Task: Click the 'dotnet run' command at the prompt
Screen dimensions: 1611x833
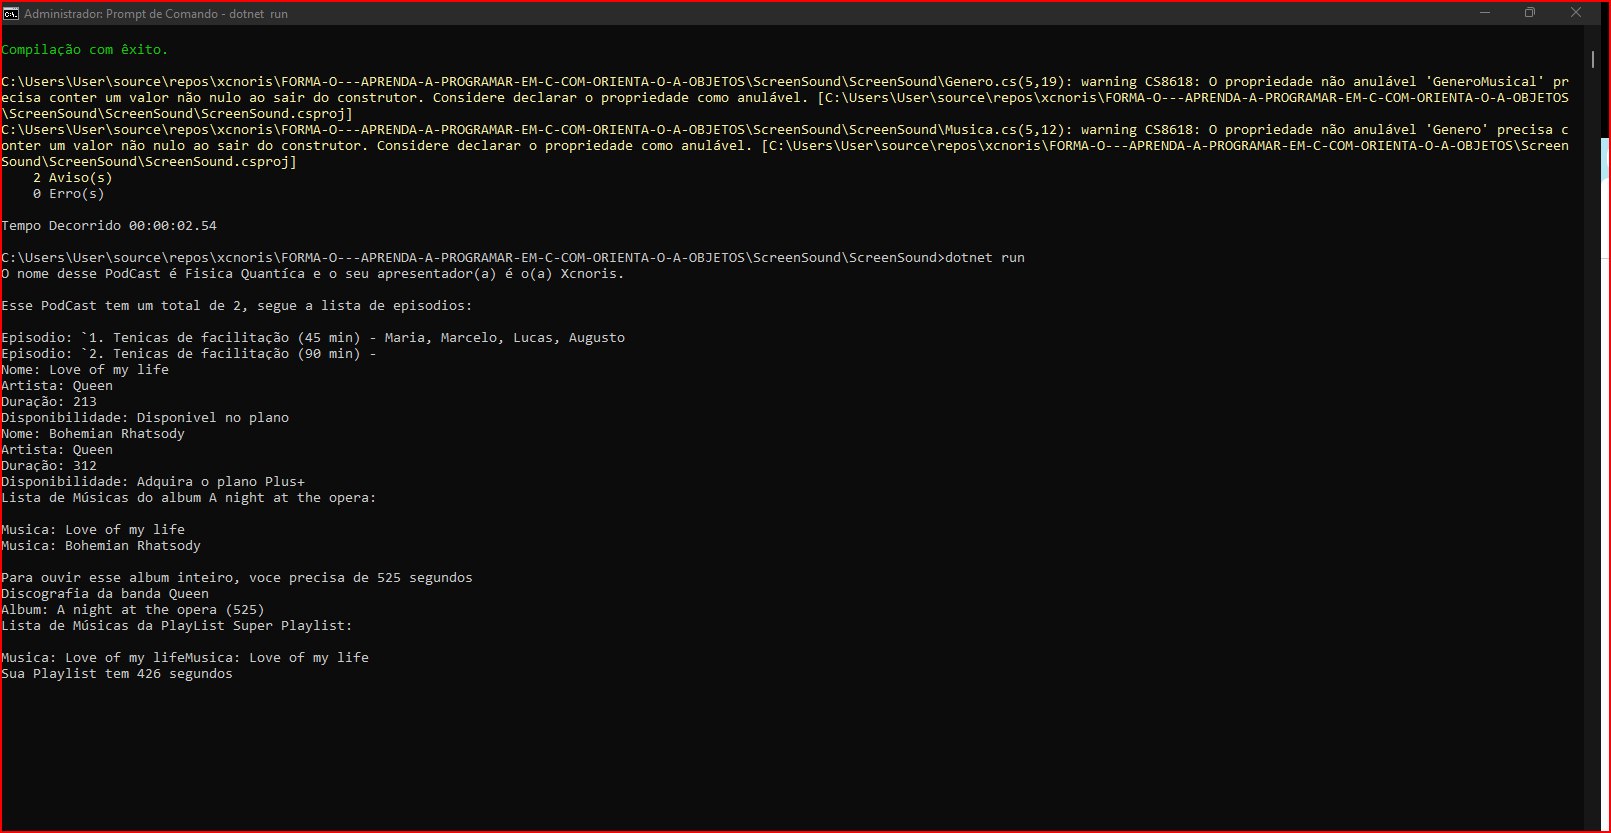Action: click(x=985, y=257)
